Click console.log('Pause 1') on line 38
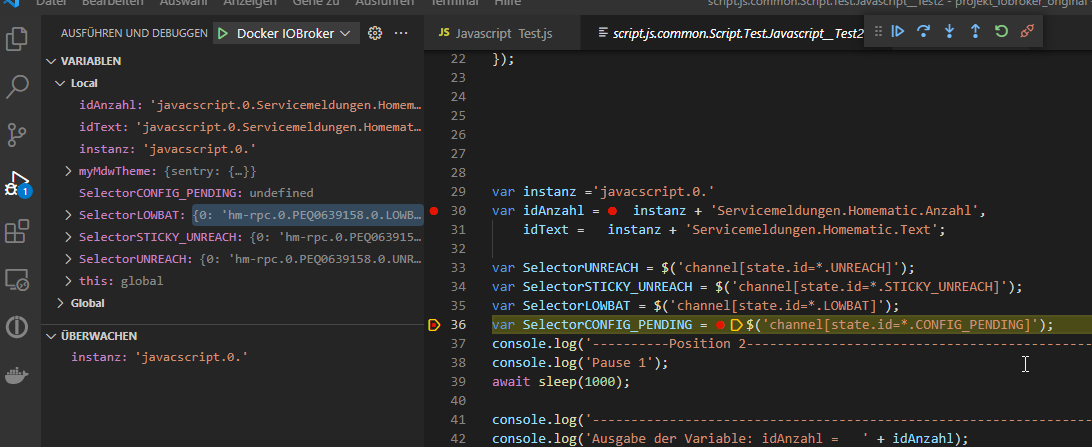Screen dimensions: 1092x447 point(579,363)
